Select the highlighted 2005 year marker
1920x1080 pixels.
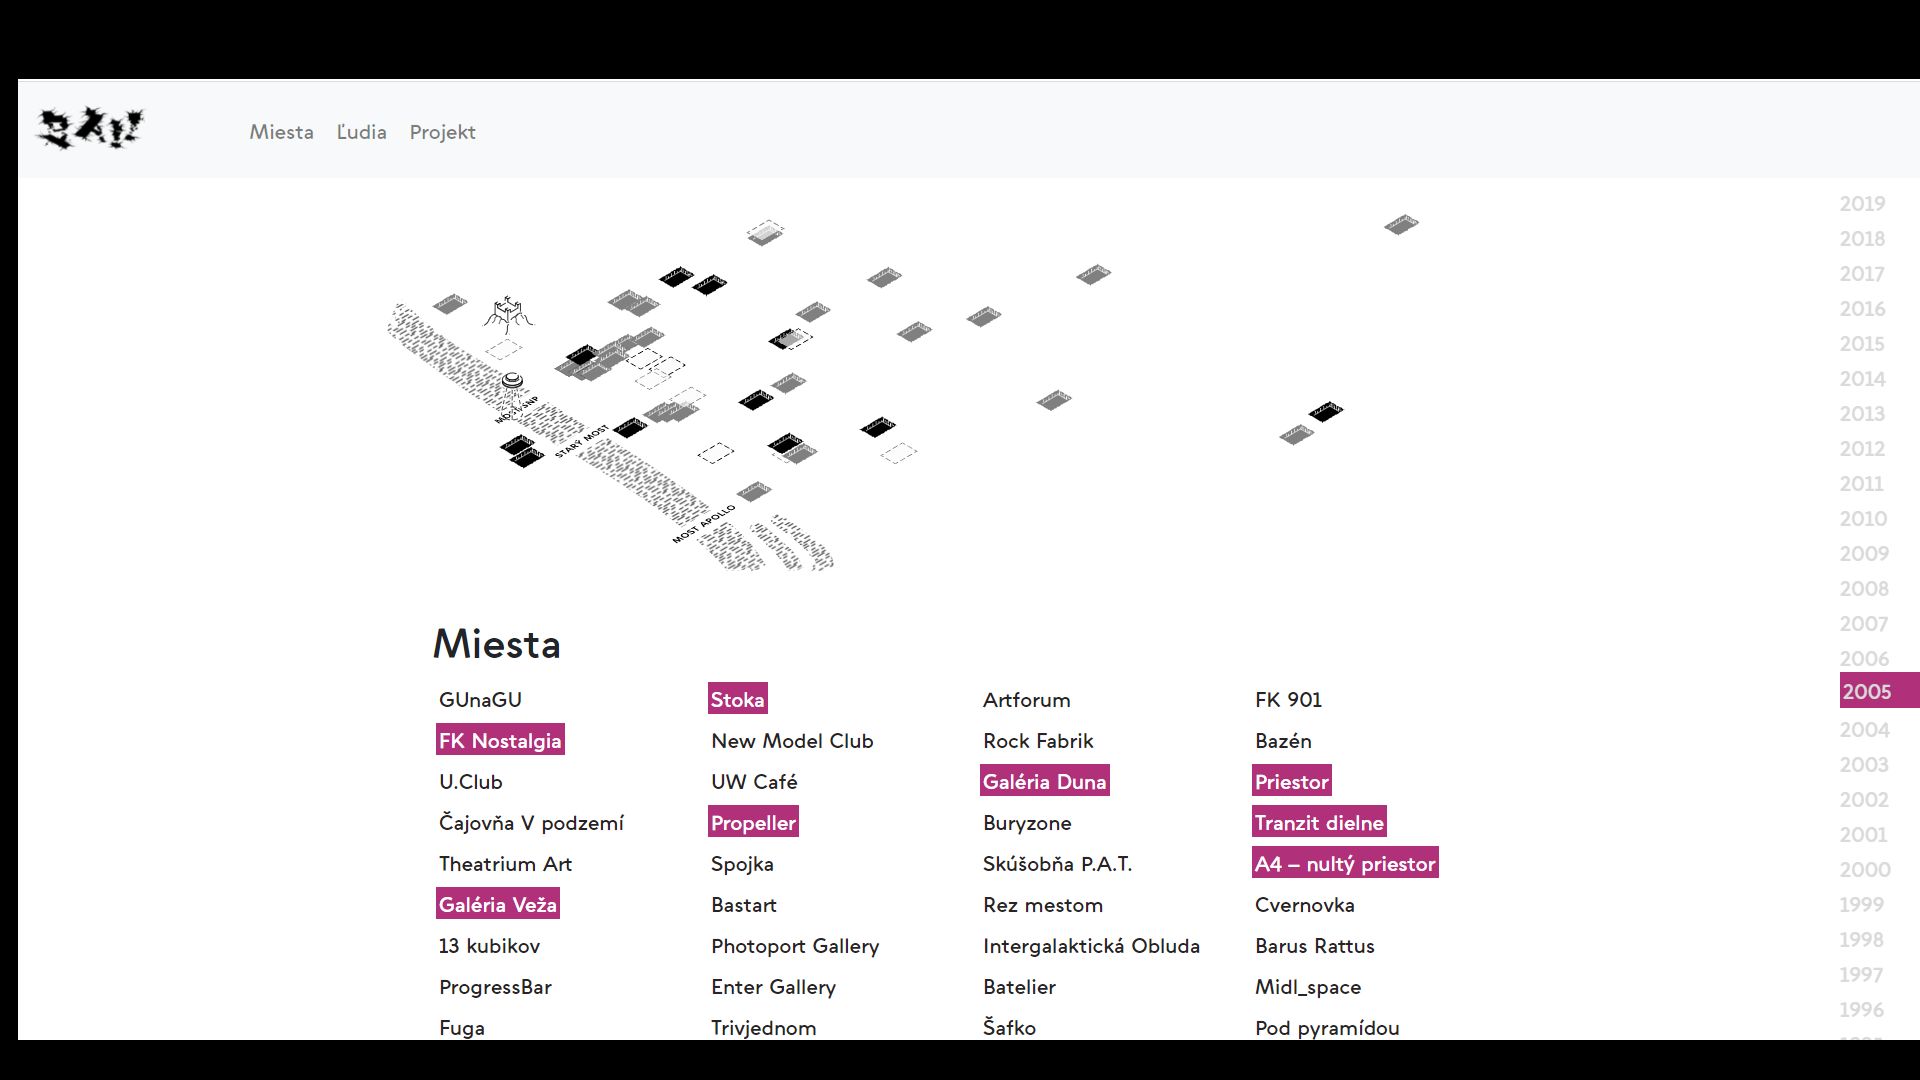tap(1867, 691)
